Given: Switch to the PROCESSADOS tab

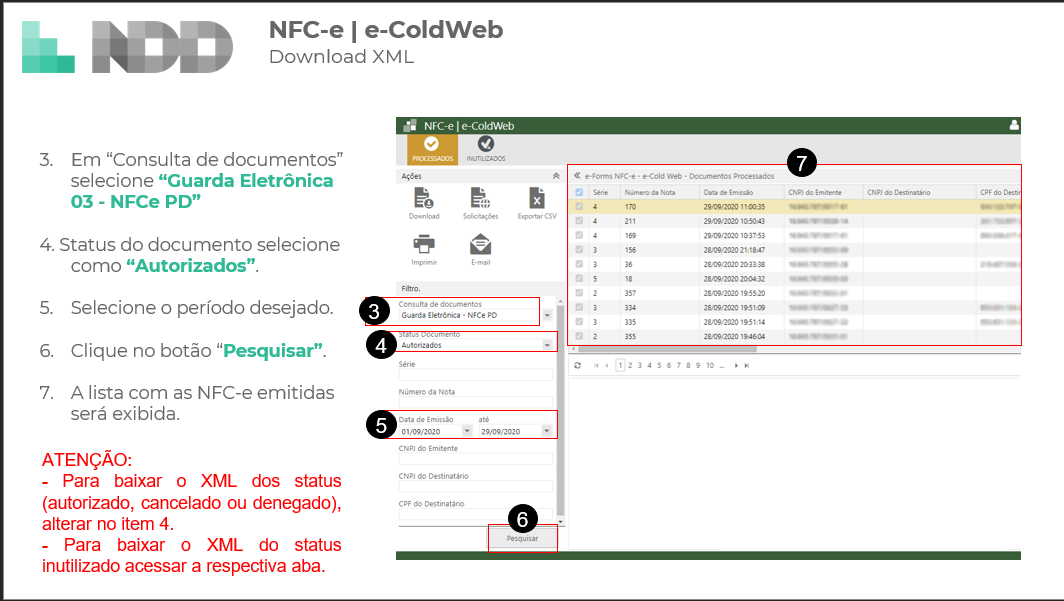Looking at the screenshot, I should (432, 149).
